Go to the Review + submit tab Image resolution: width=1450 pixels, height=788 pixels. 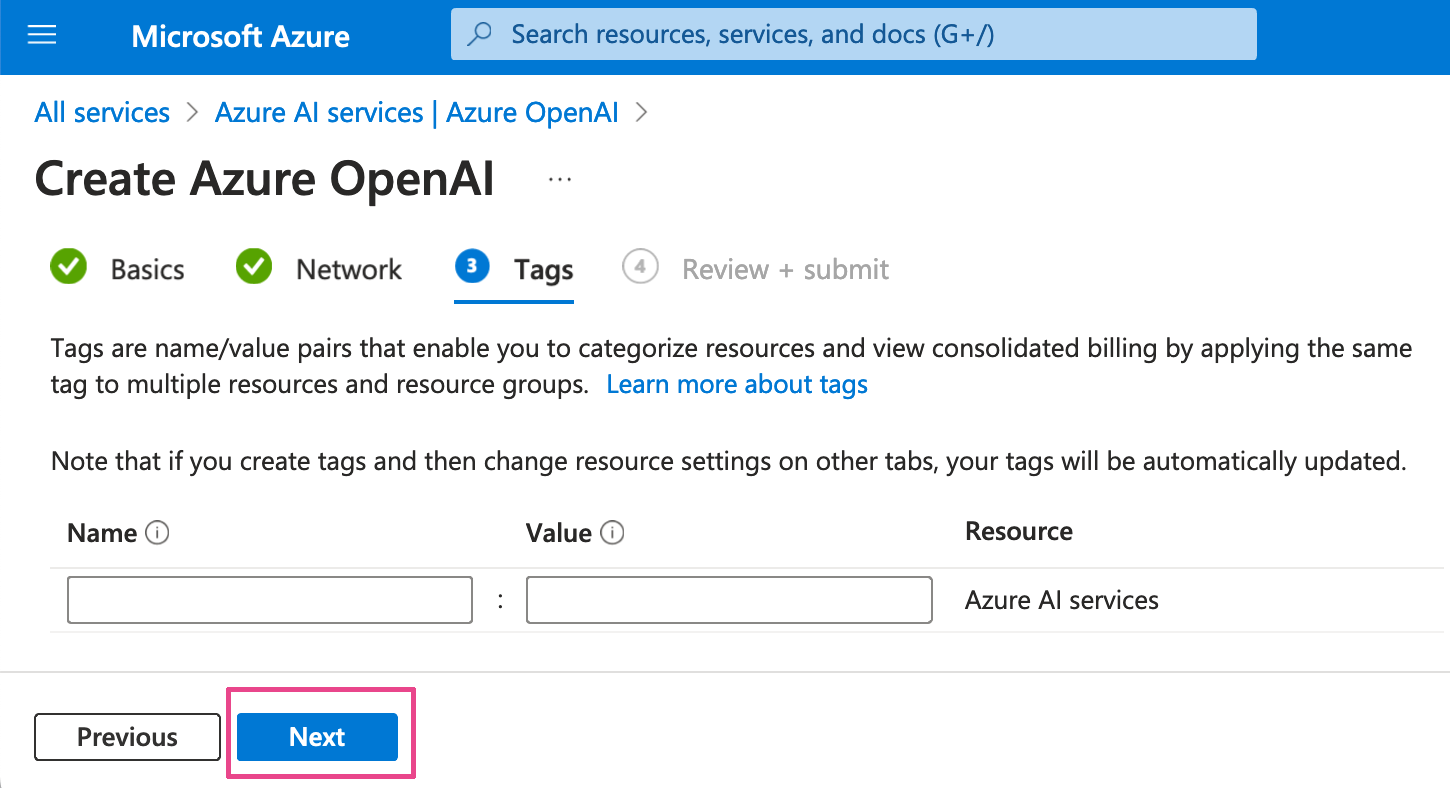point(785,270)
